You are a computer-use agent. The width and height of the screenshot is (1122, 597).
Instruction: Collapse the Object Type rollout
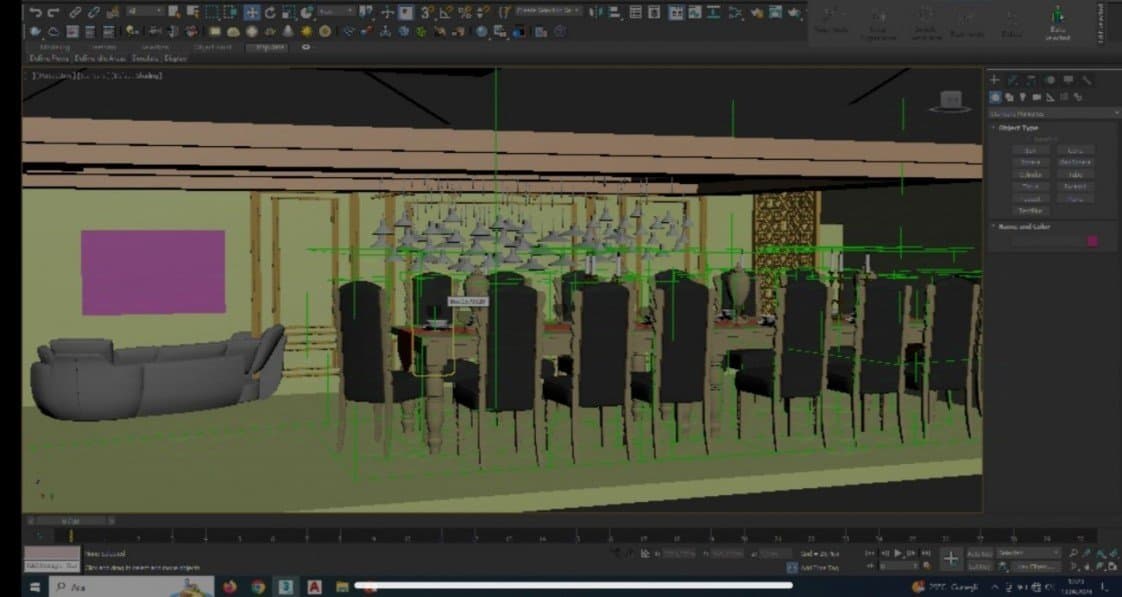[x=1017, y=128]
